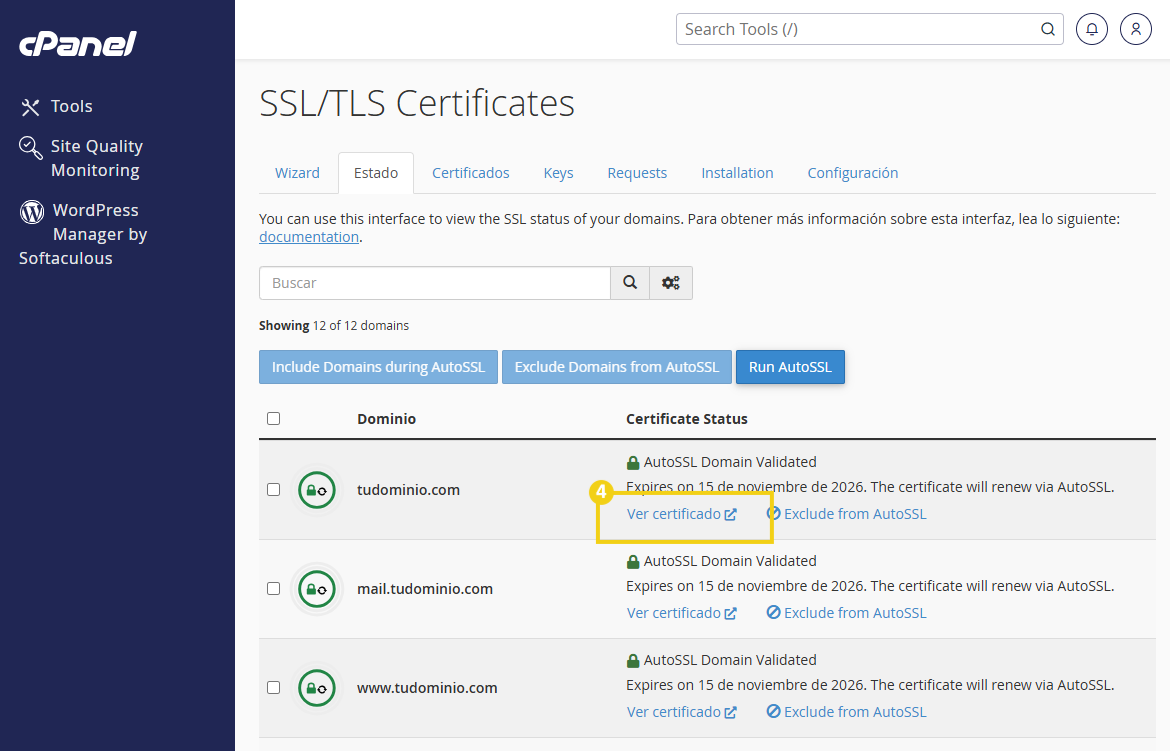Check the mail.tudominio.com row checkbox
This screenshot has height=751, width=1170.
coord(274,589)
